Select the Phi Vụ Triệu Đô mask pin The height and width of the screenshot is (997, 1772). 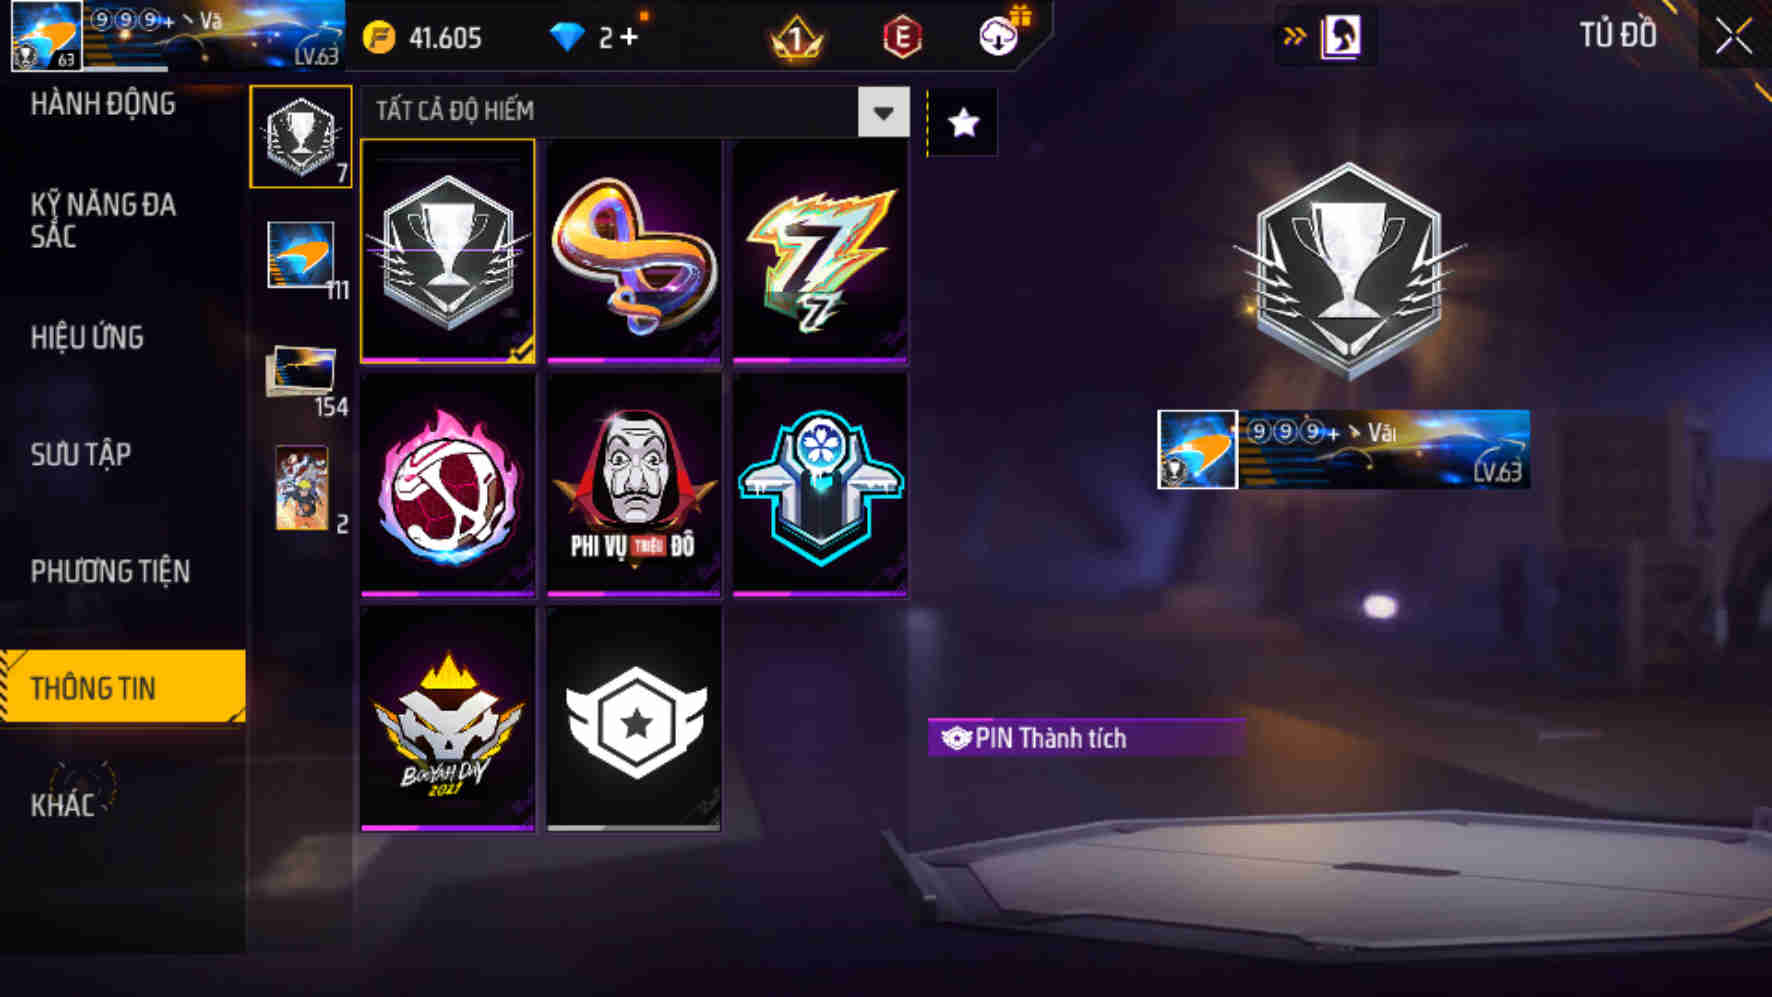[634, 486]
